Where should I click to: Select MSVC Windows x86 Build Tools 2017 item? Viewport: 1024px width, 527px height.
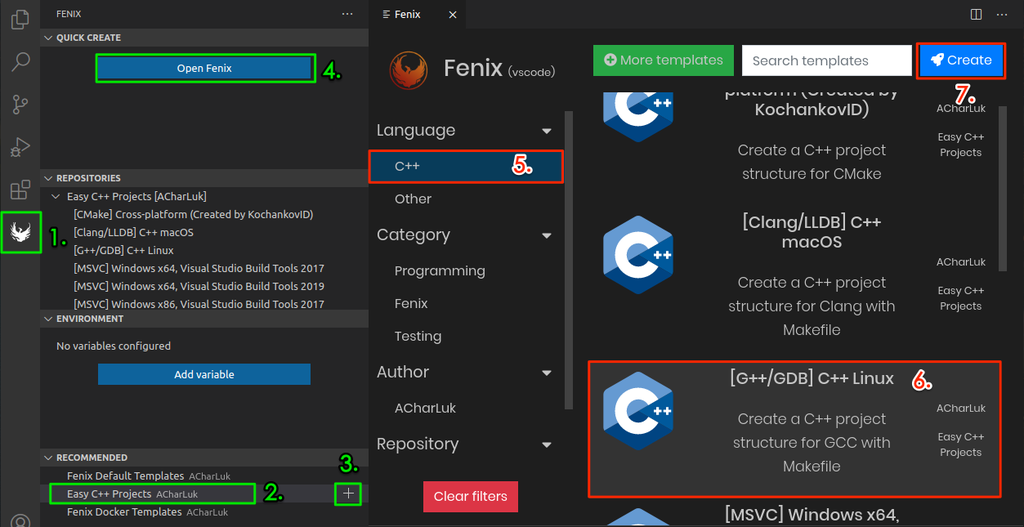pyautogui.click(x=199, y=304)
